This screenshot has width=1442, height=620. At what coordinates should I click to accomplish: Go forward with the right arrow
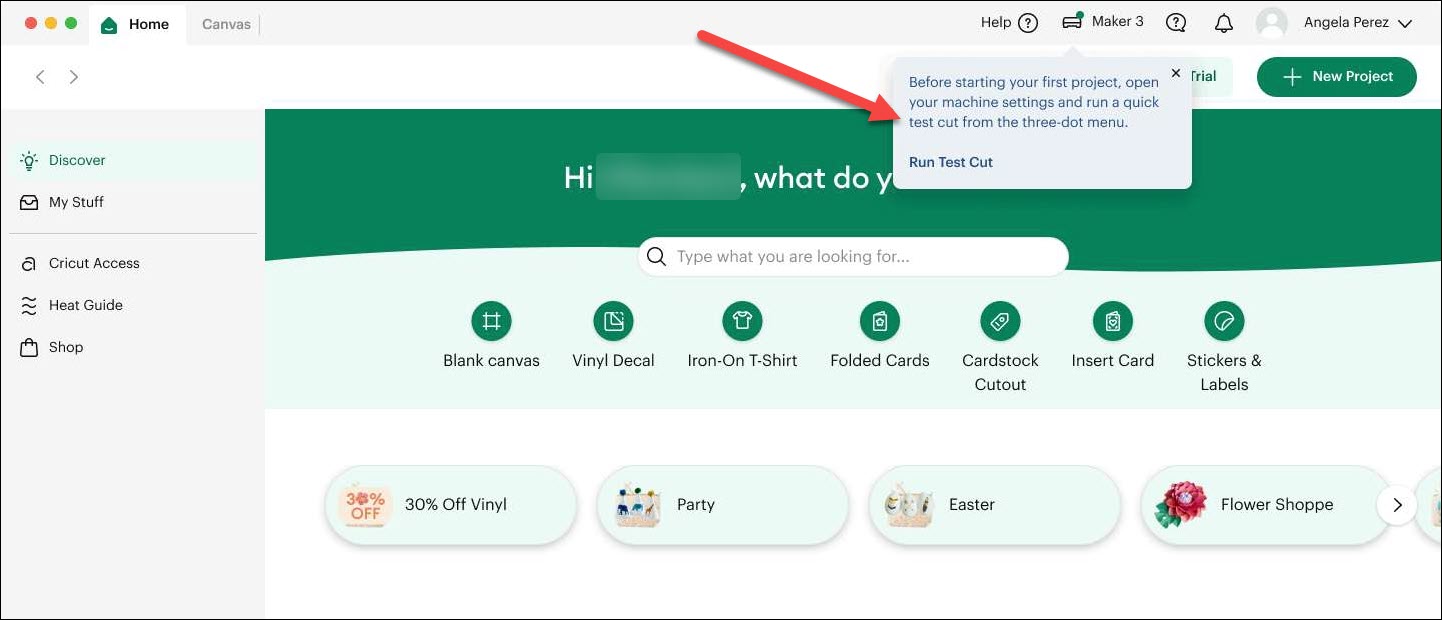[x=73, y=77]
